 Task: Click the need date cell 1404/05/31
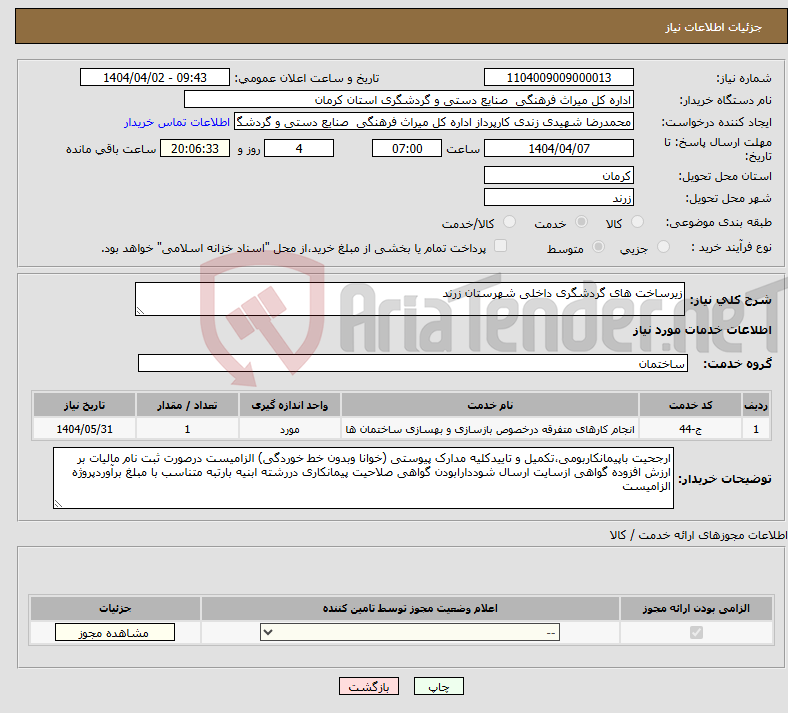pos(84,429)
